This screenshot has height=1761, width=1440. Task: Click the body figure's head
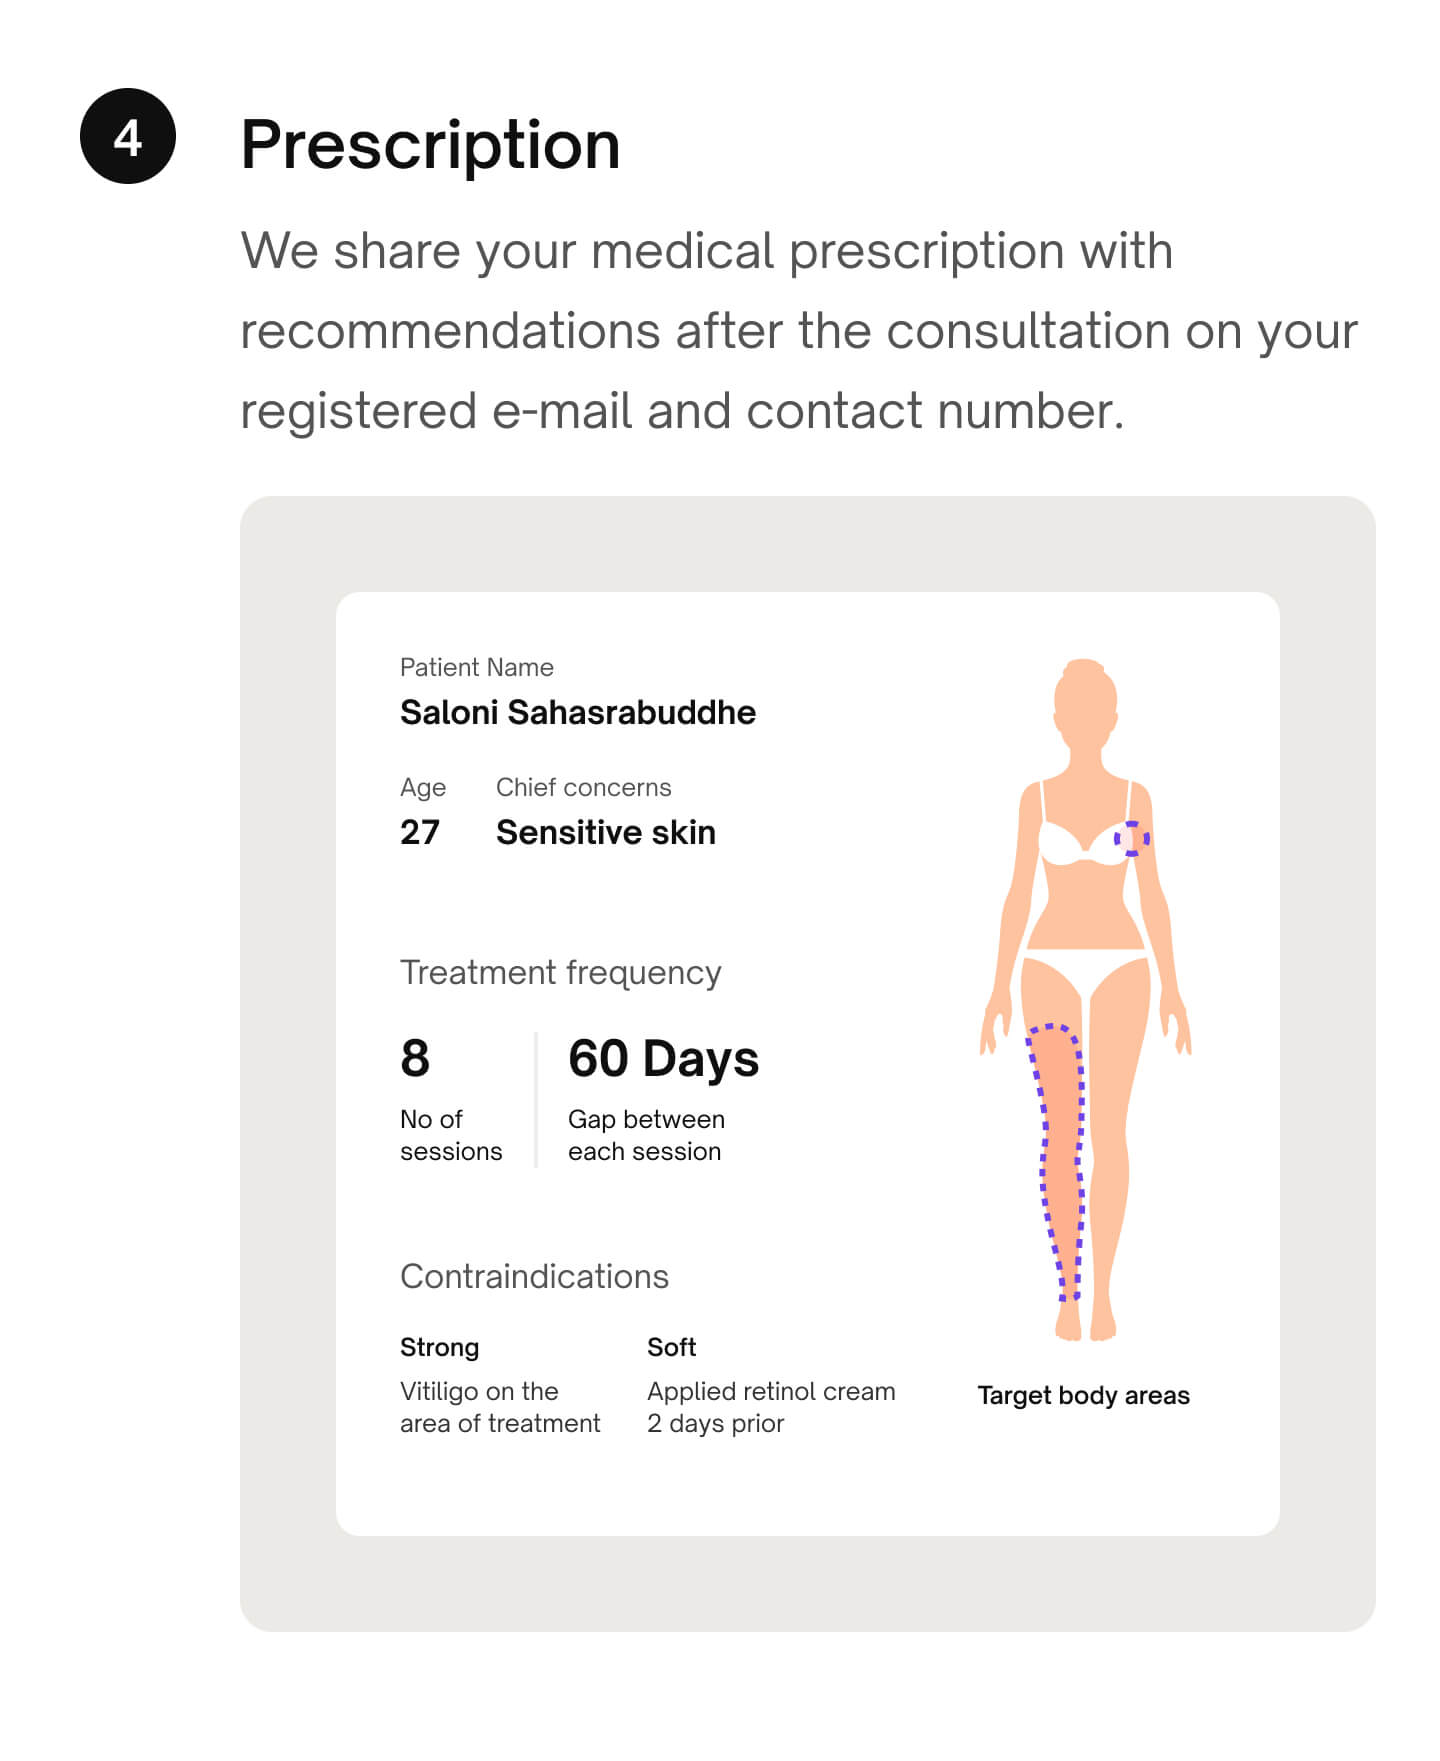[1084, 698]
